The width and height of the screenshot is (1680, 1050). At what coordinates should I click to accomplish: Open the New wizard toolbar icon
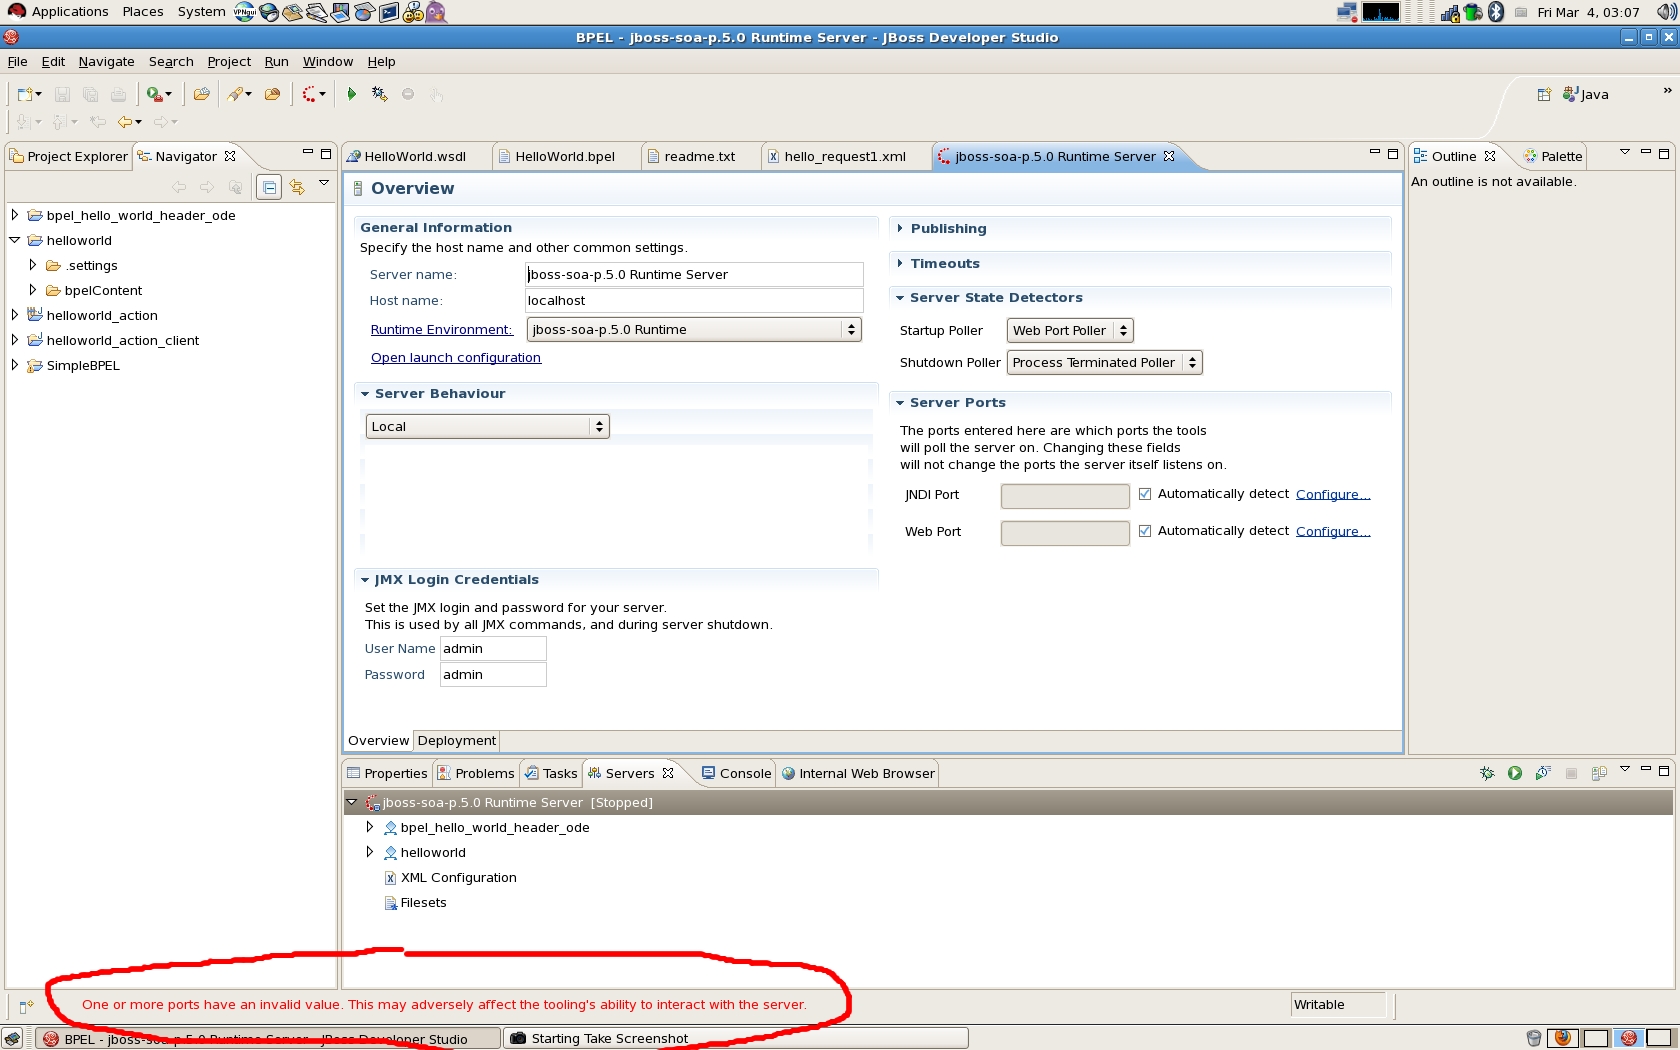point(26,94)
